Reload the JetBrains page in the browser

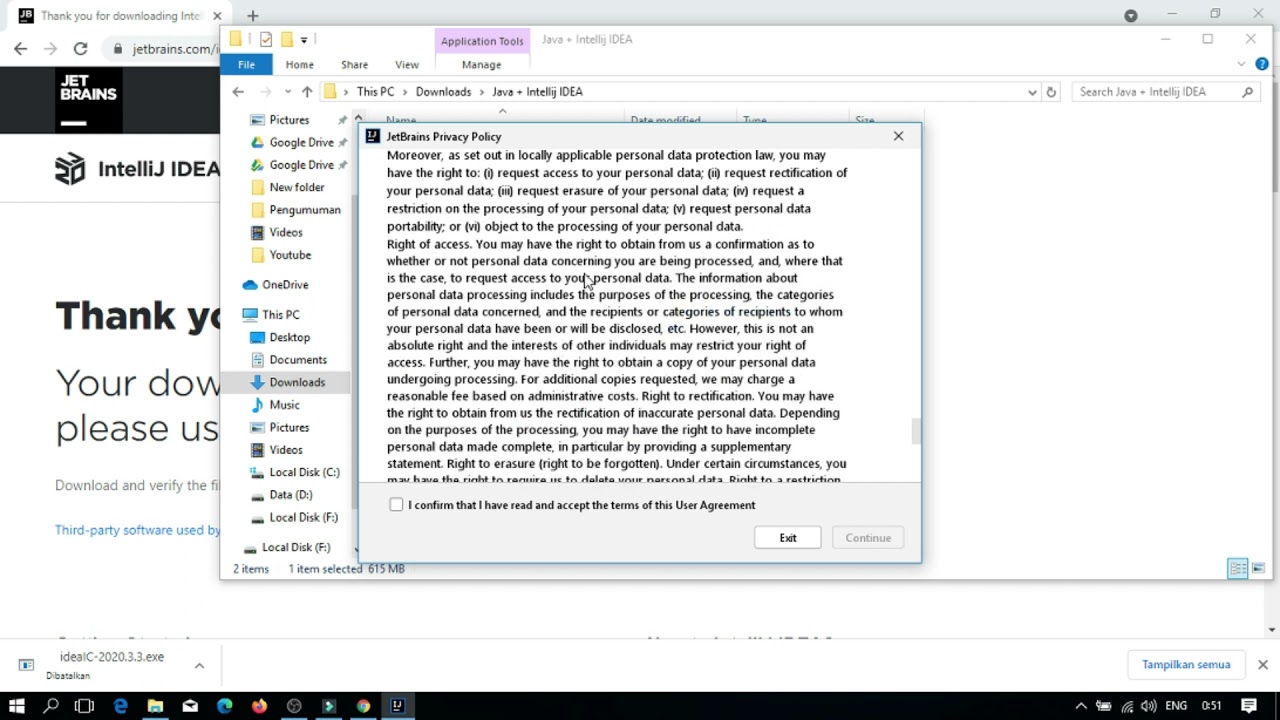click(x=80, y=48)
